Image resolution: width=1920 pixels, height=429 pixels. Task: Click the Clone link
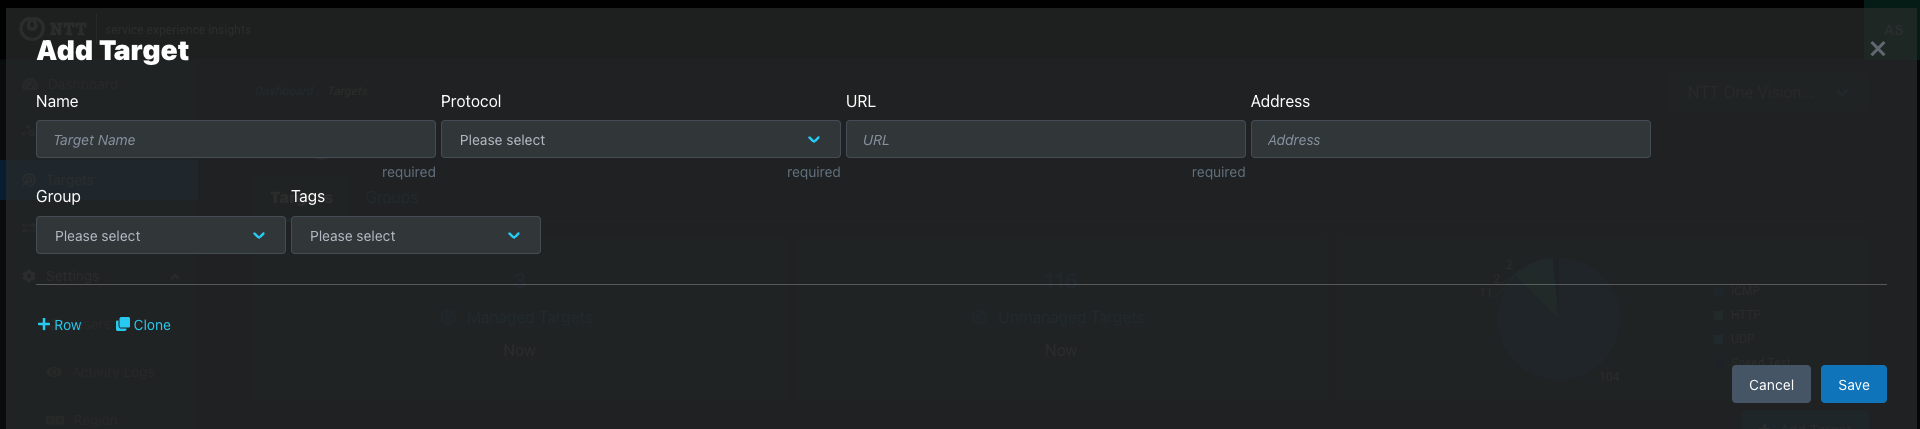(143, 325)
